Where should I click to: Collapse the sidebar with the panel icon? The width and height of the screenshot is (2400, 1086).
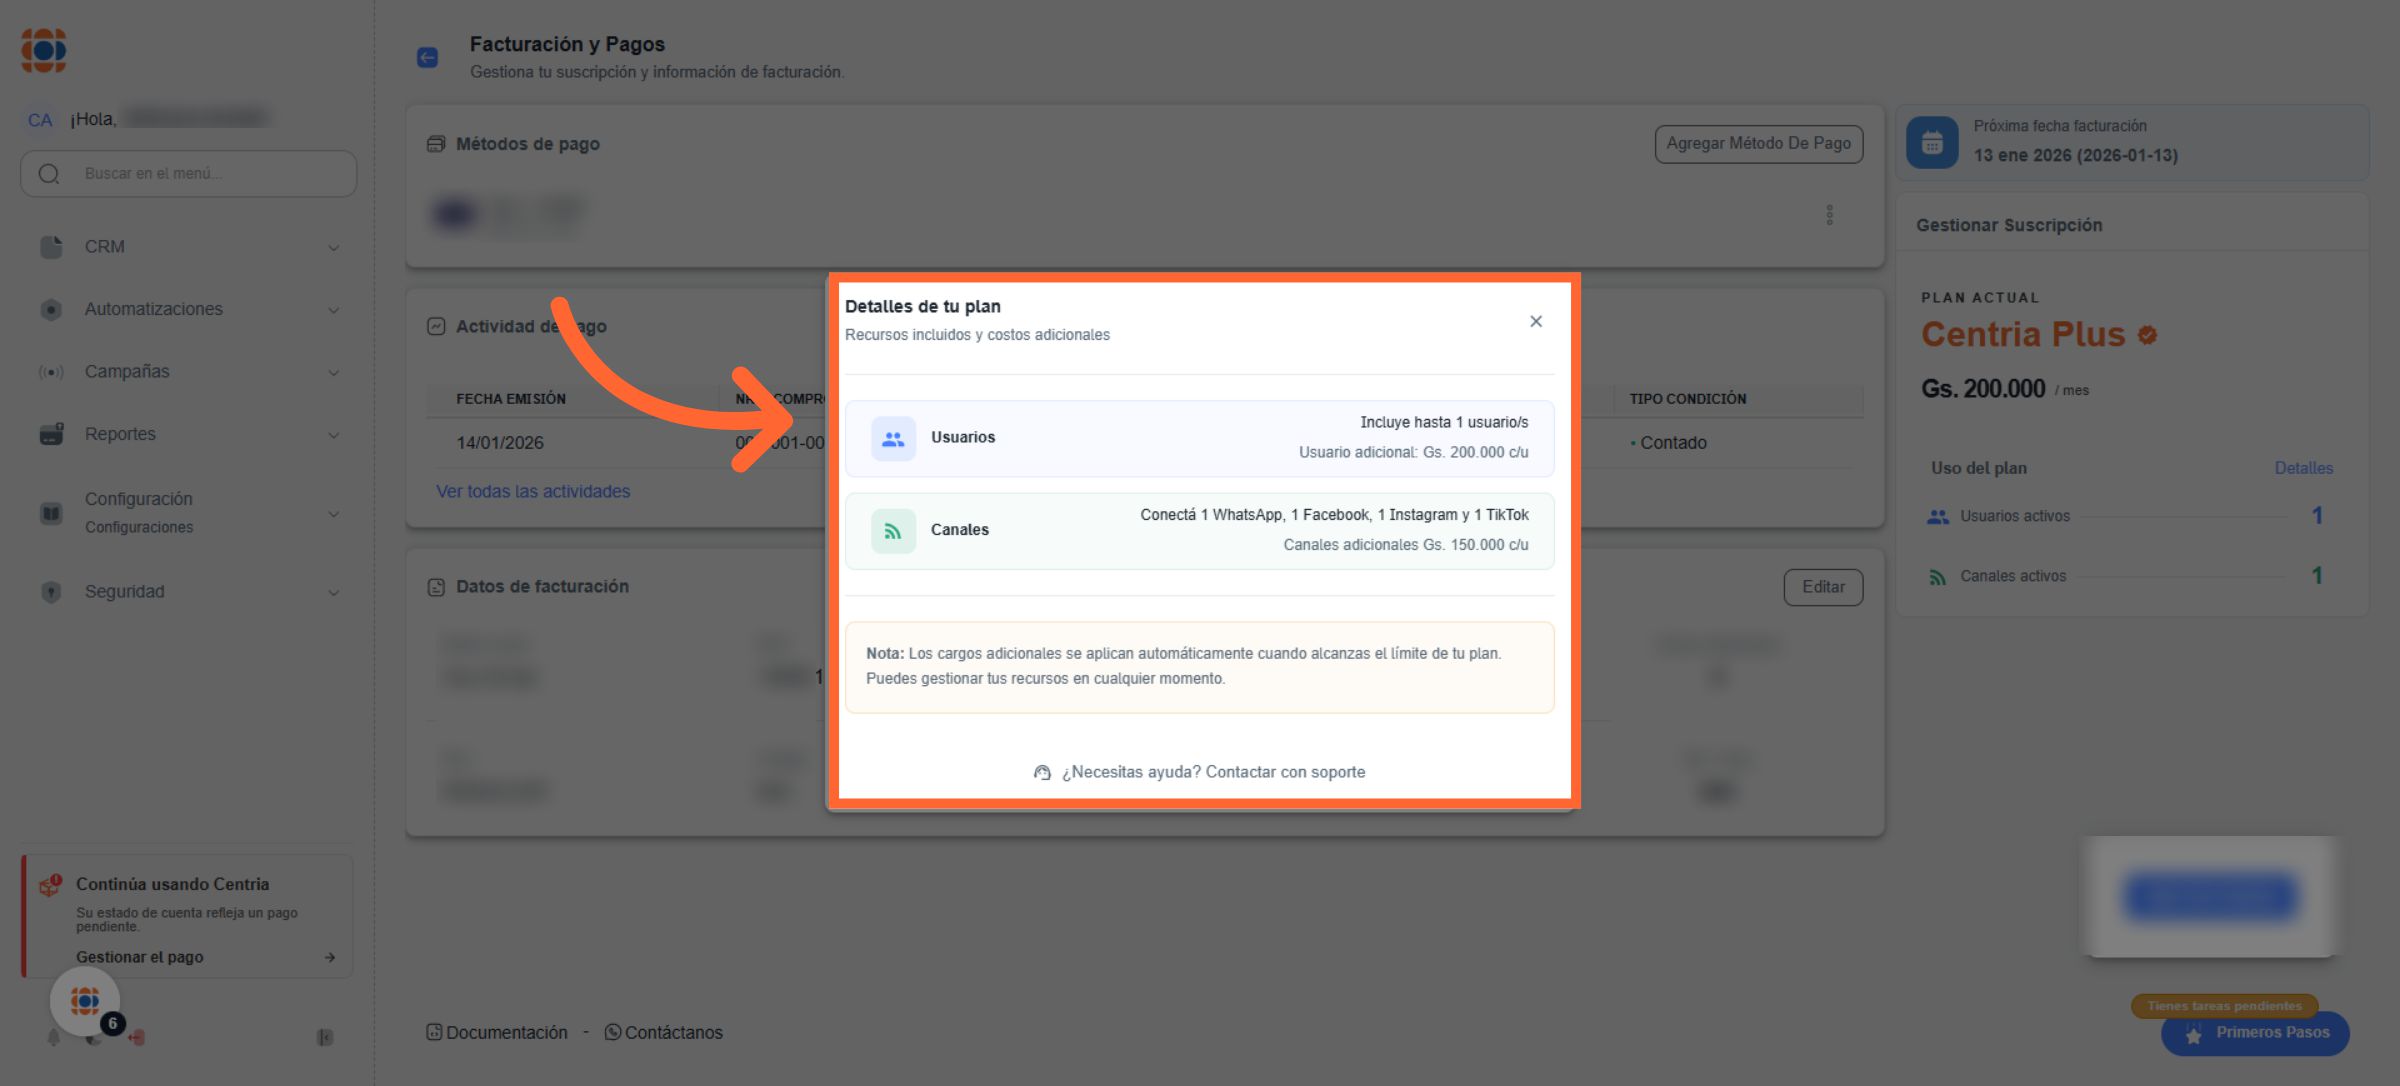(x=325, y=1038)
